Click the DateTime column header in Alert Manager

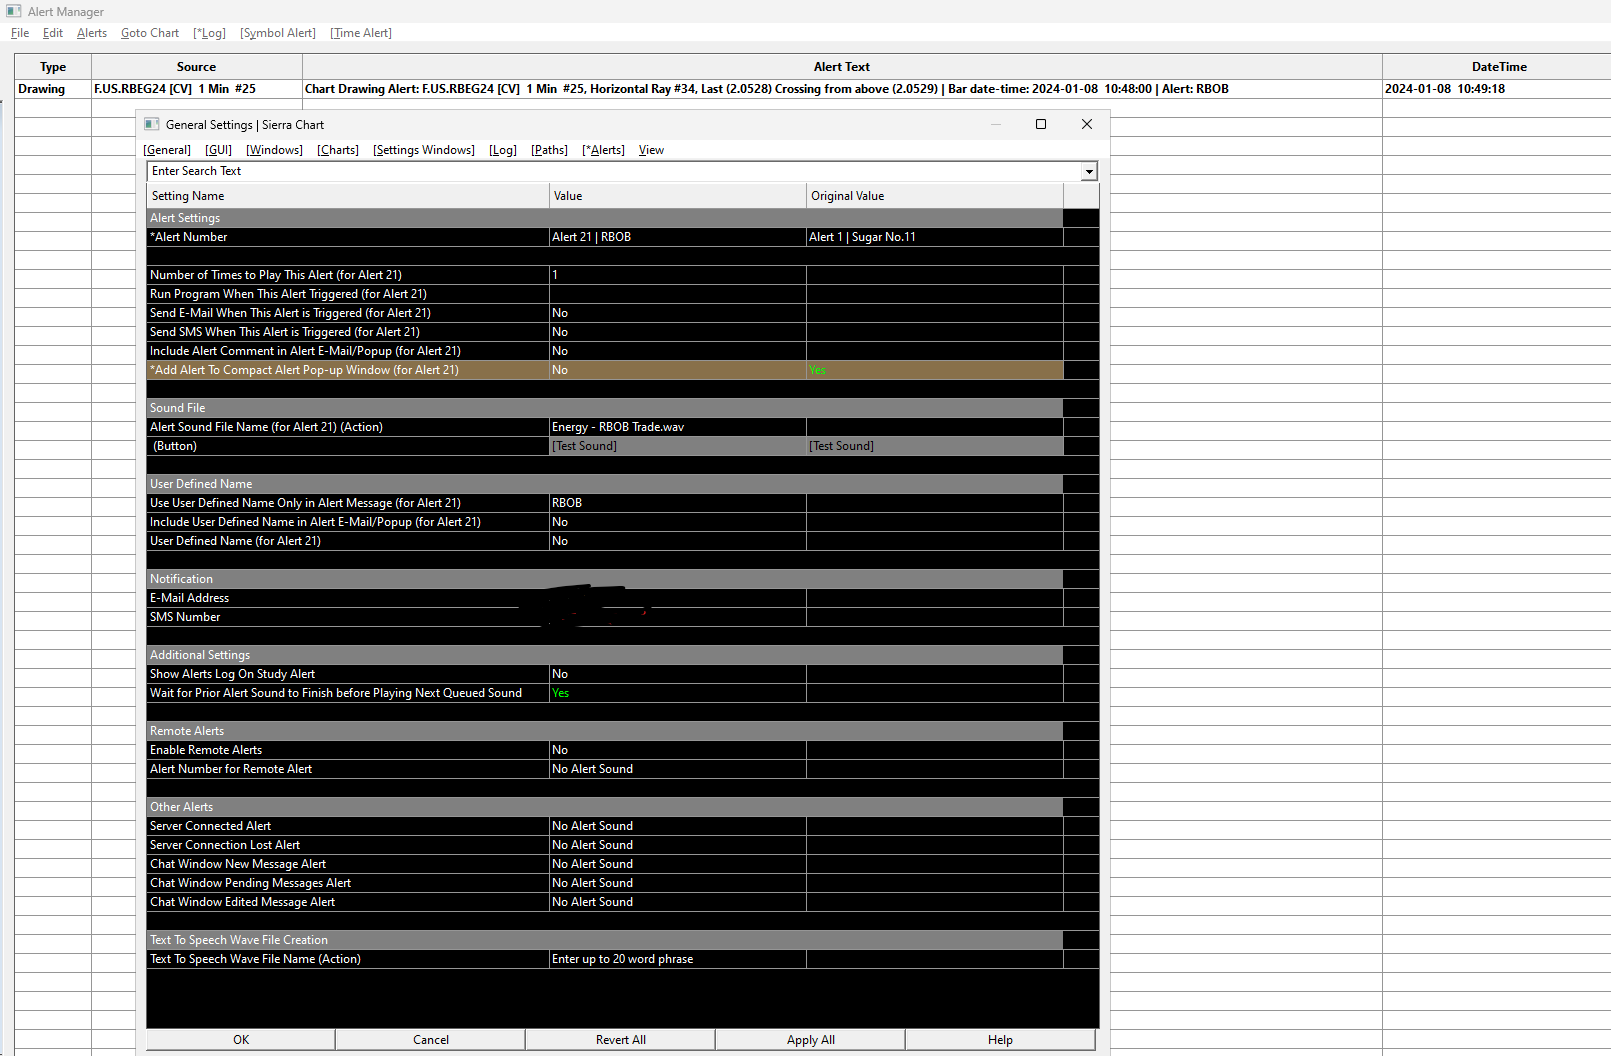[x=1497, y=67]
